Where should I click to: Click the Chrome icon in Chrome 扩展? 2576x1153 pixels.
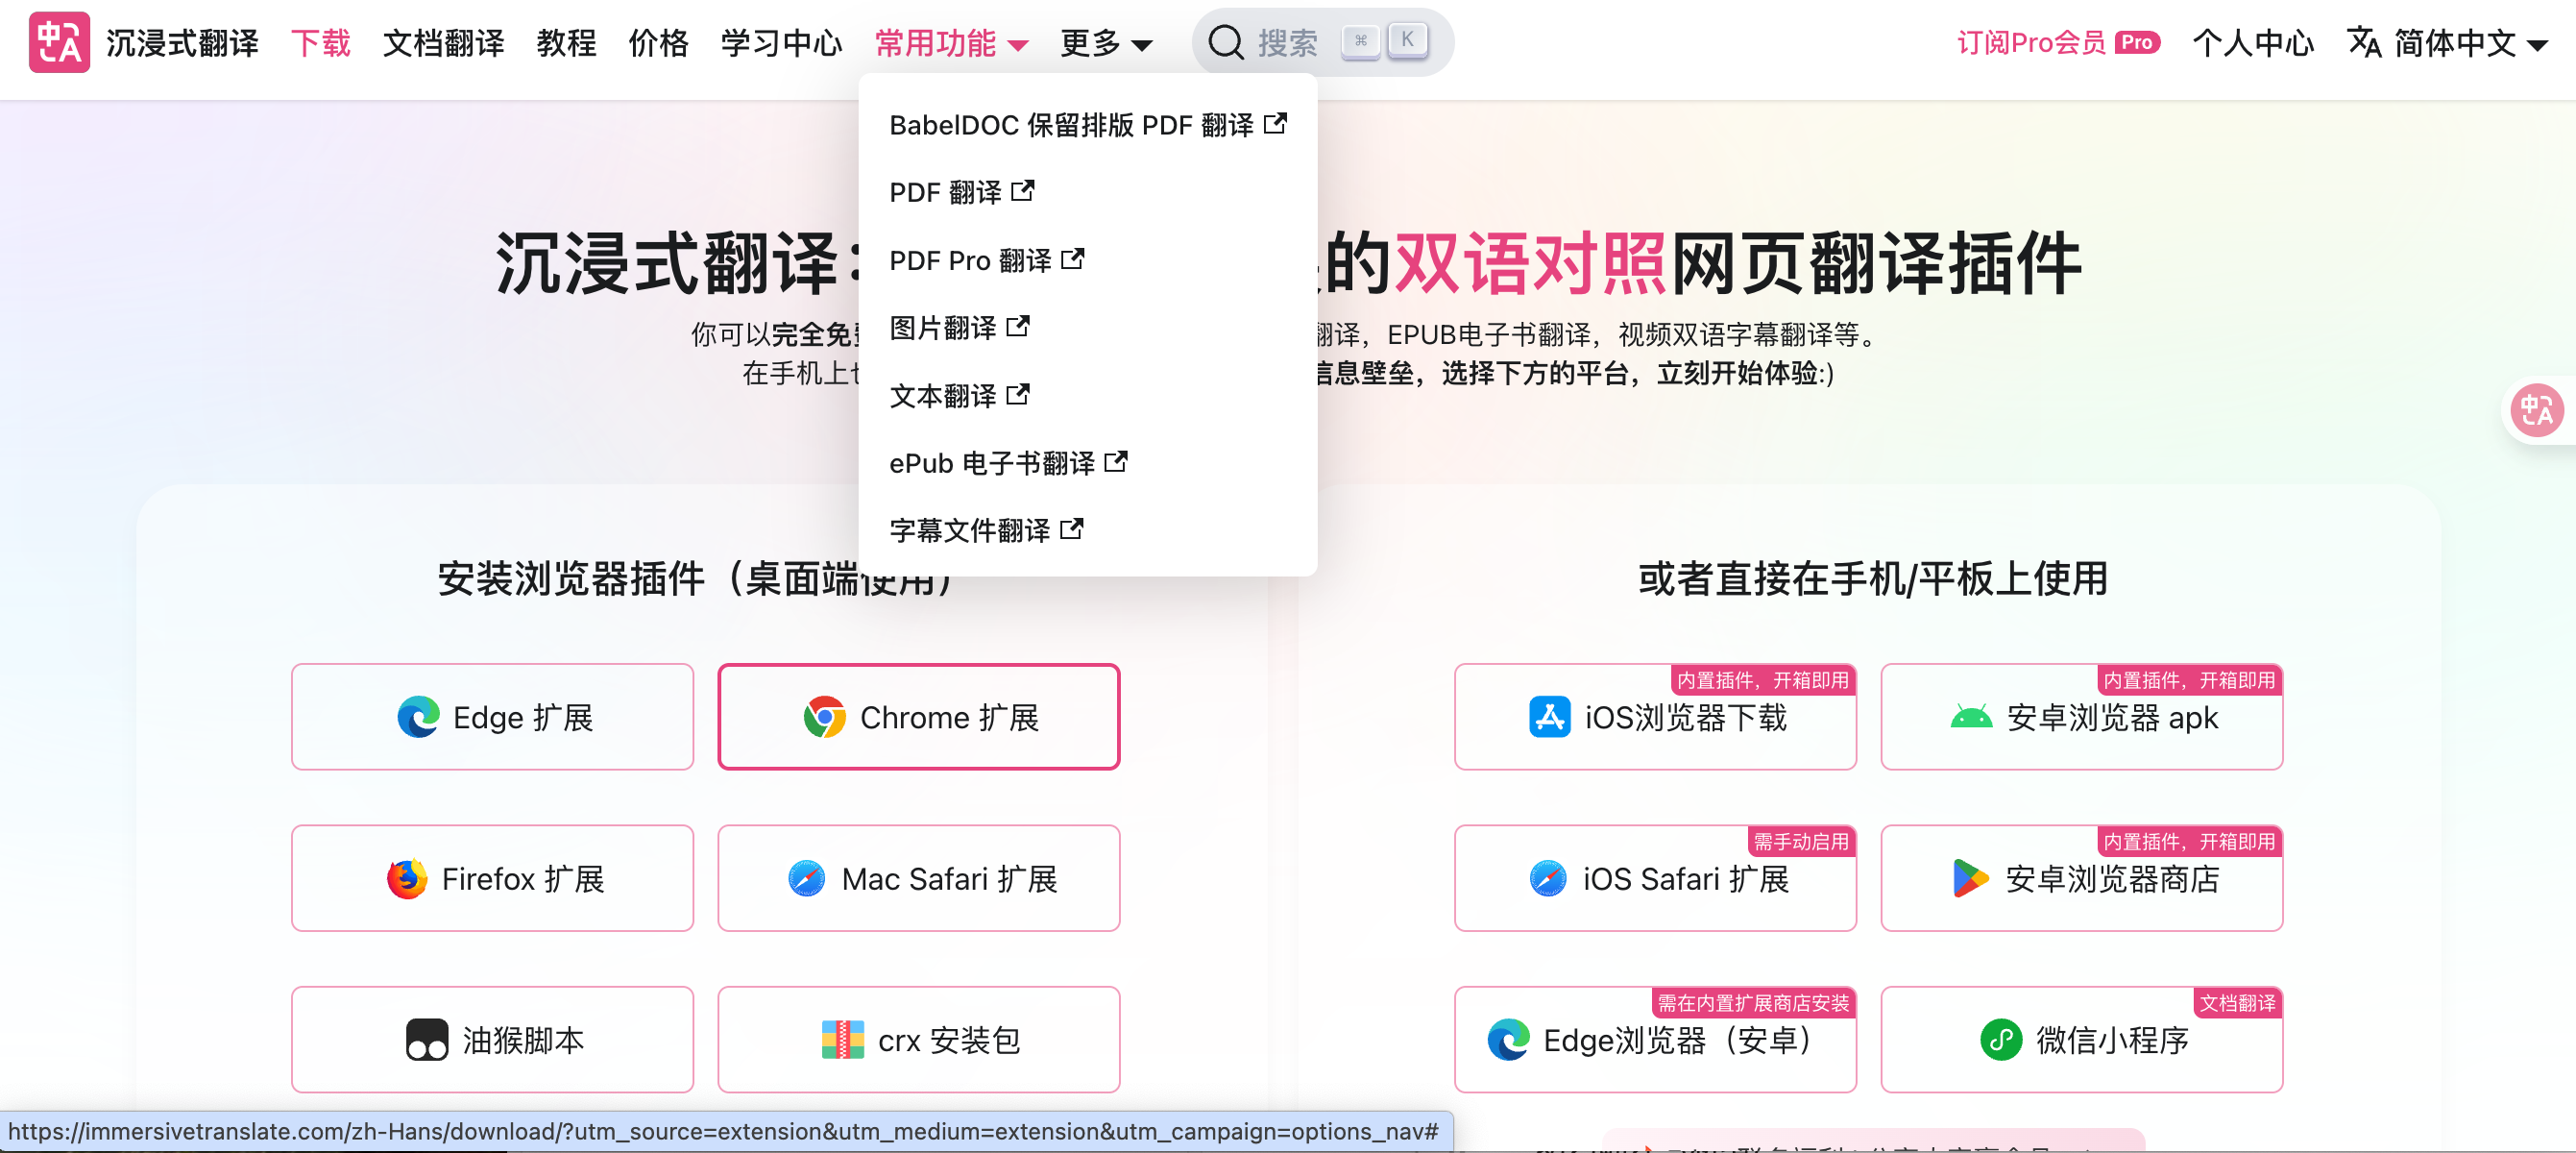(x=824, y=717)
